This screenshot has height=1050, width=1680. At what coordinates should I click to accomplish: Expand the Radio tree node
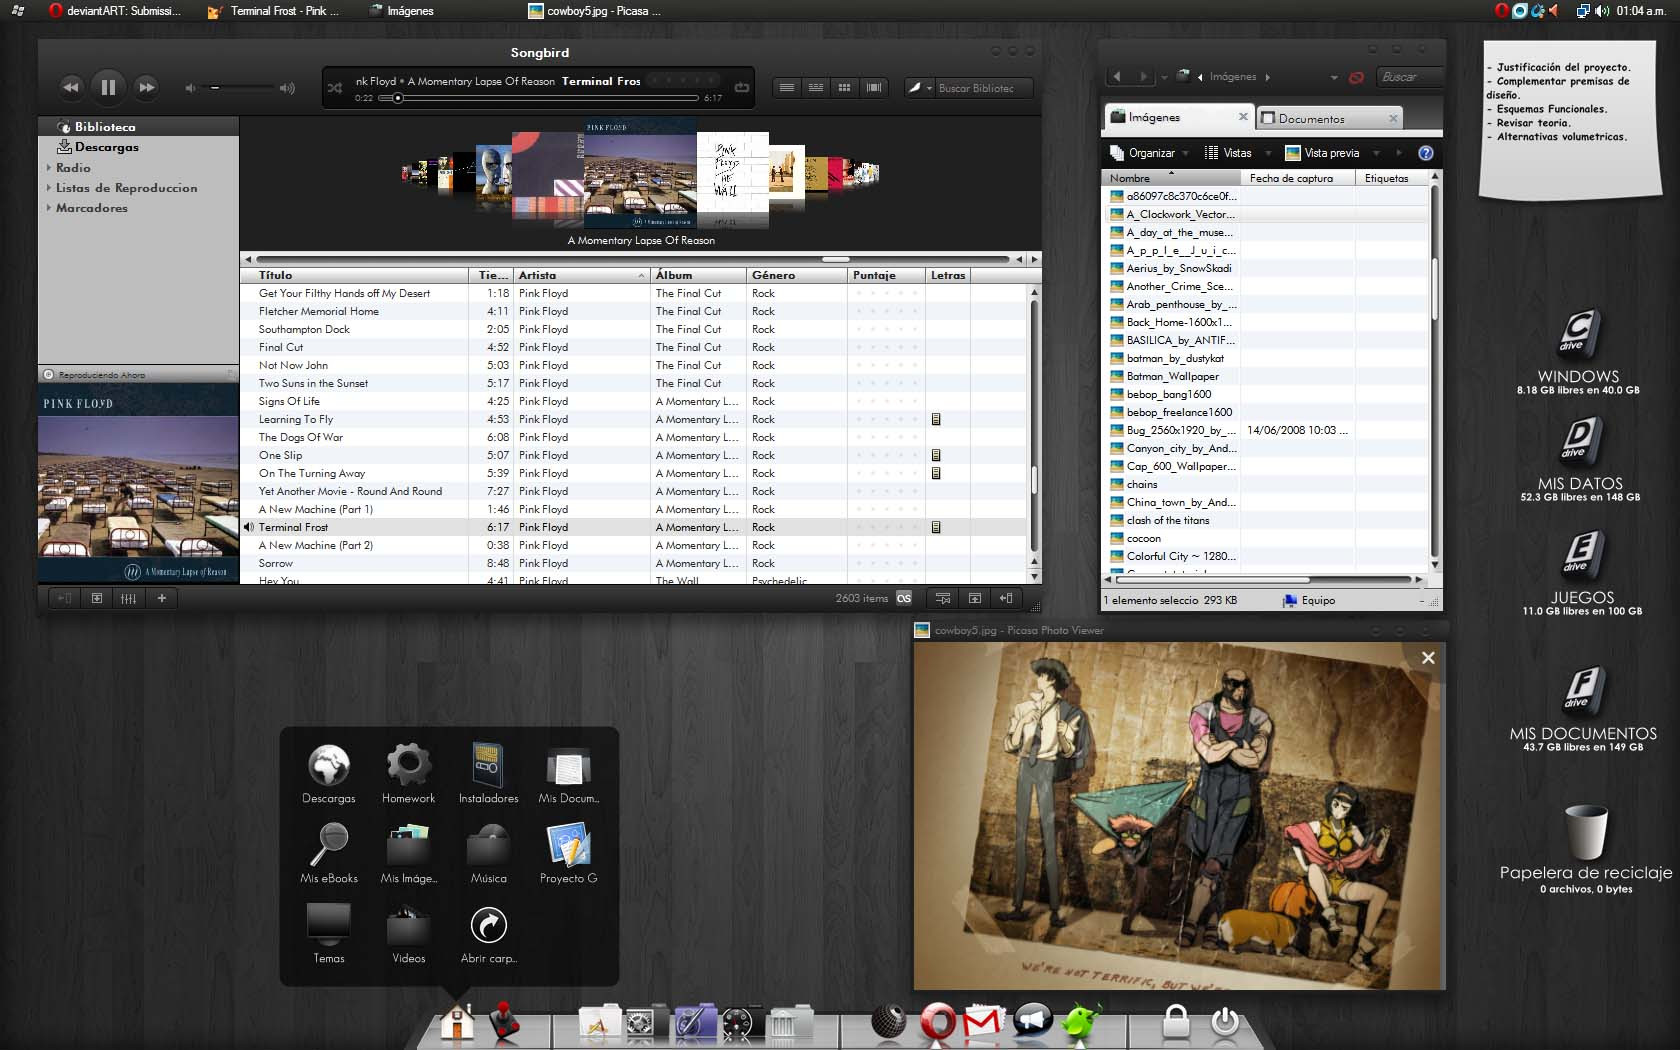(48, 168)
